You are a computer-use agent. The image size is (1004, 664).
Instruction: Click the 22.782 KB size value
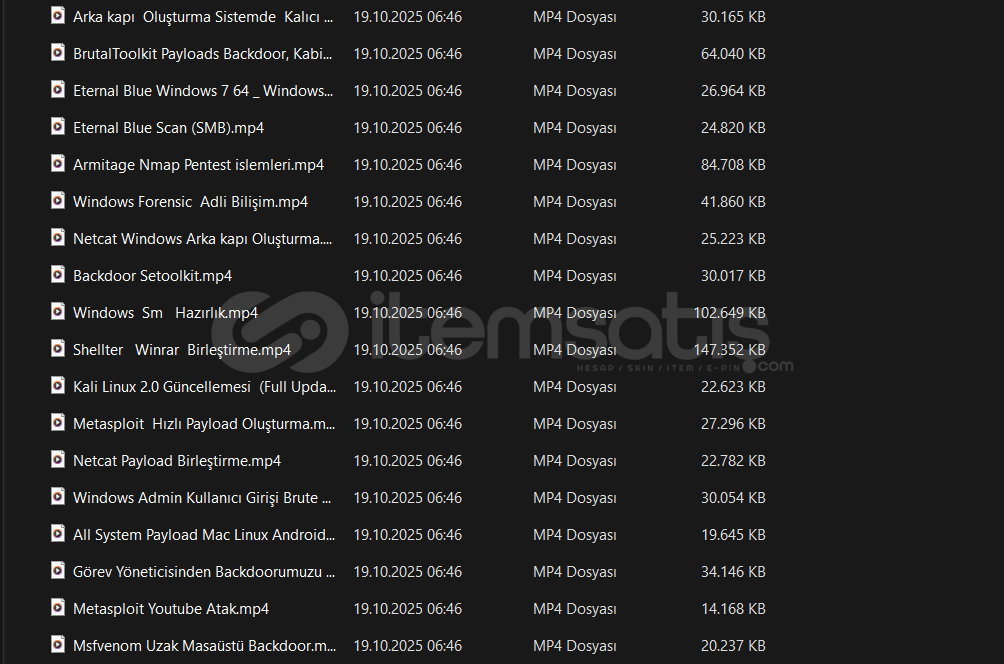[x=733, y=461]
